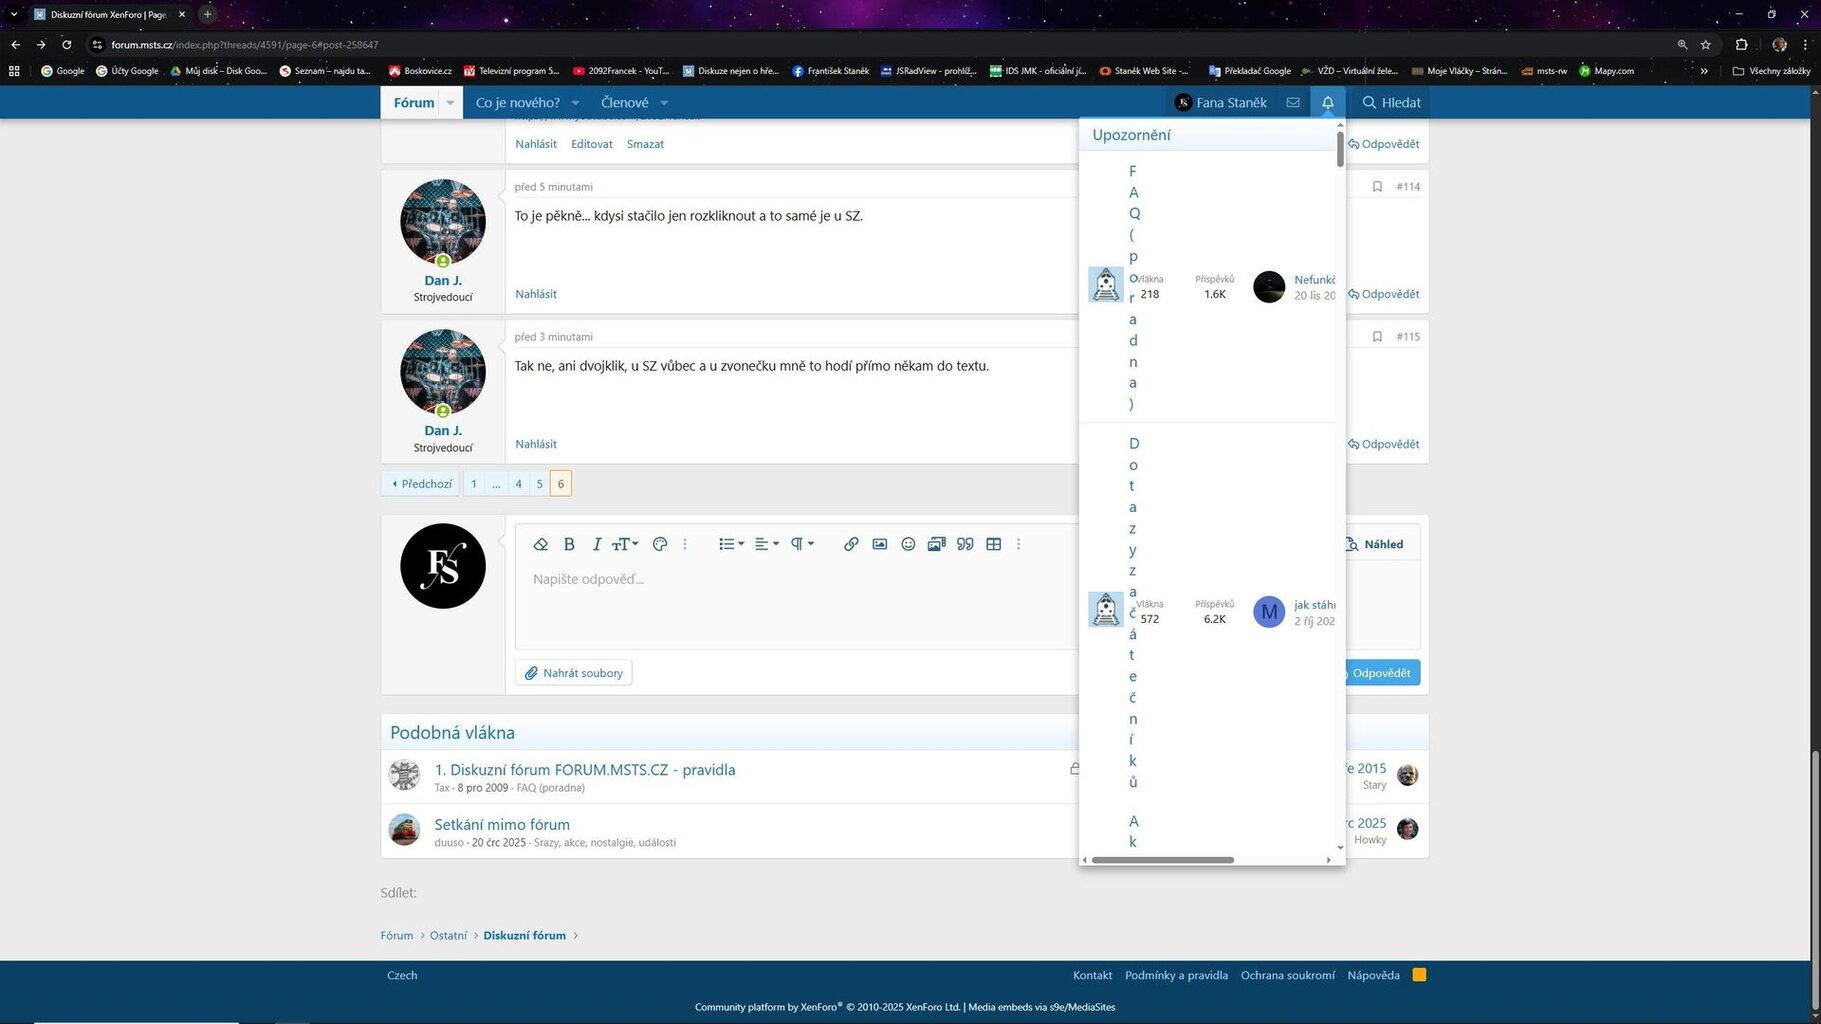Click the eraser remove formatting icon
This screenshot has height=1024, width=1821.
pos(541,544)
